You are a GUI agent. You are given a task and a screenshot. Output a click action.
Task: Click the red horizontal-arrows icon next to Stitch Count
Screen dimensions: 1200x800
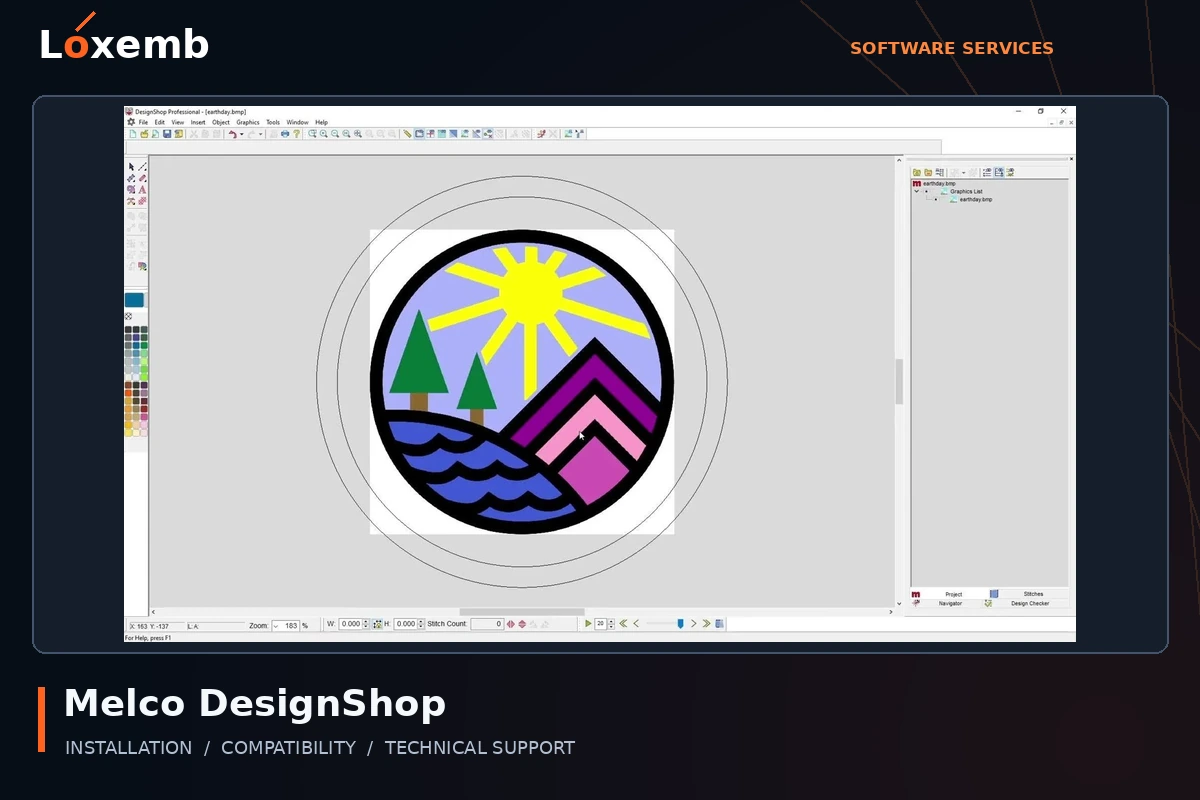click(510, 624)
